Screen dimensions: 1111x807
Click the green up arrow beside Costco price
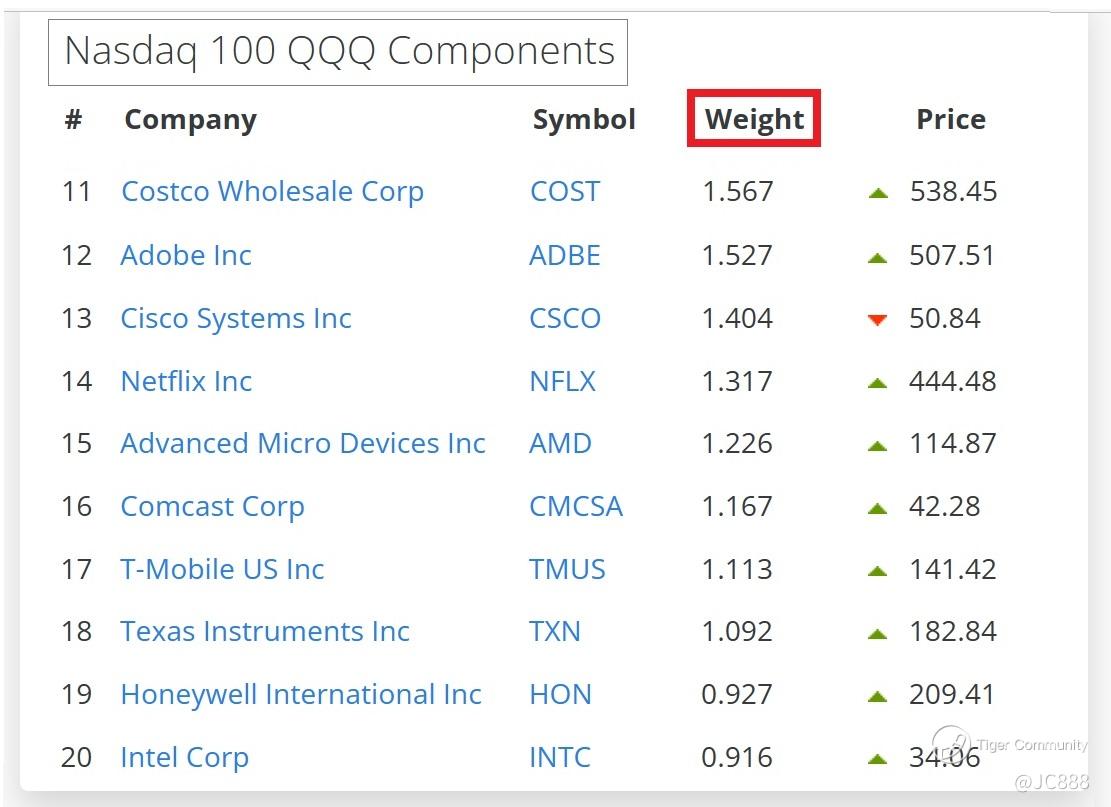click(x=878, y=193)
